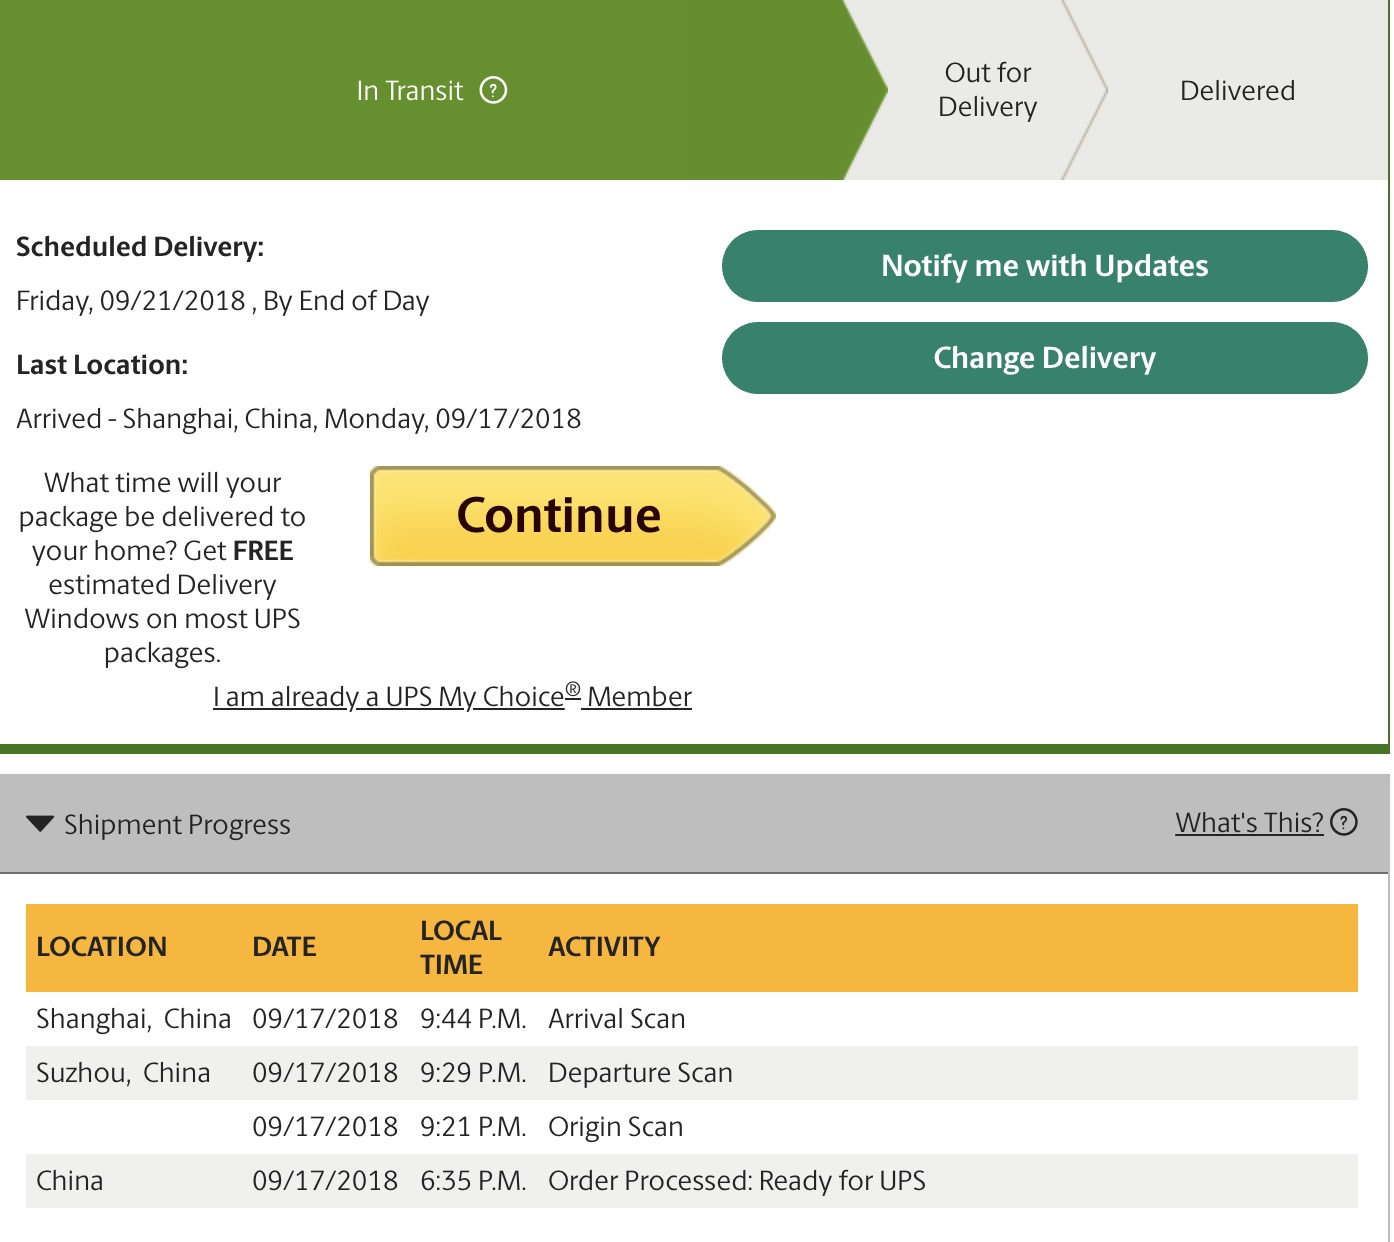
Task: Click the ACTIVITY column header
Action: pos(604,947)
